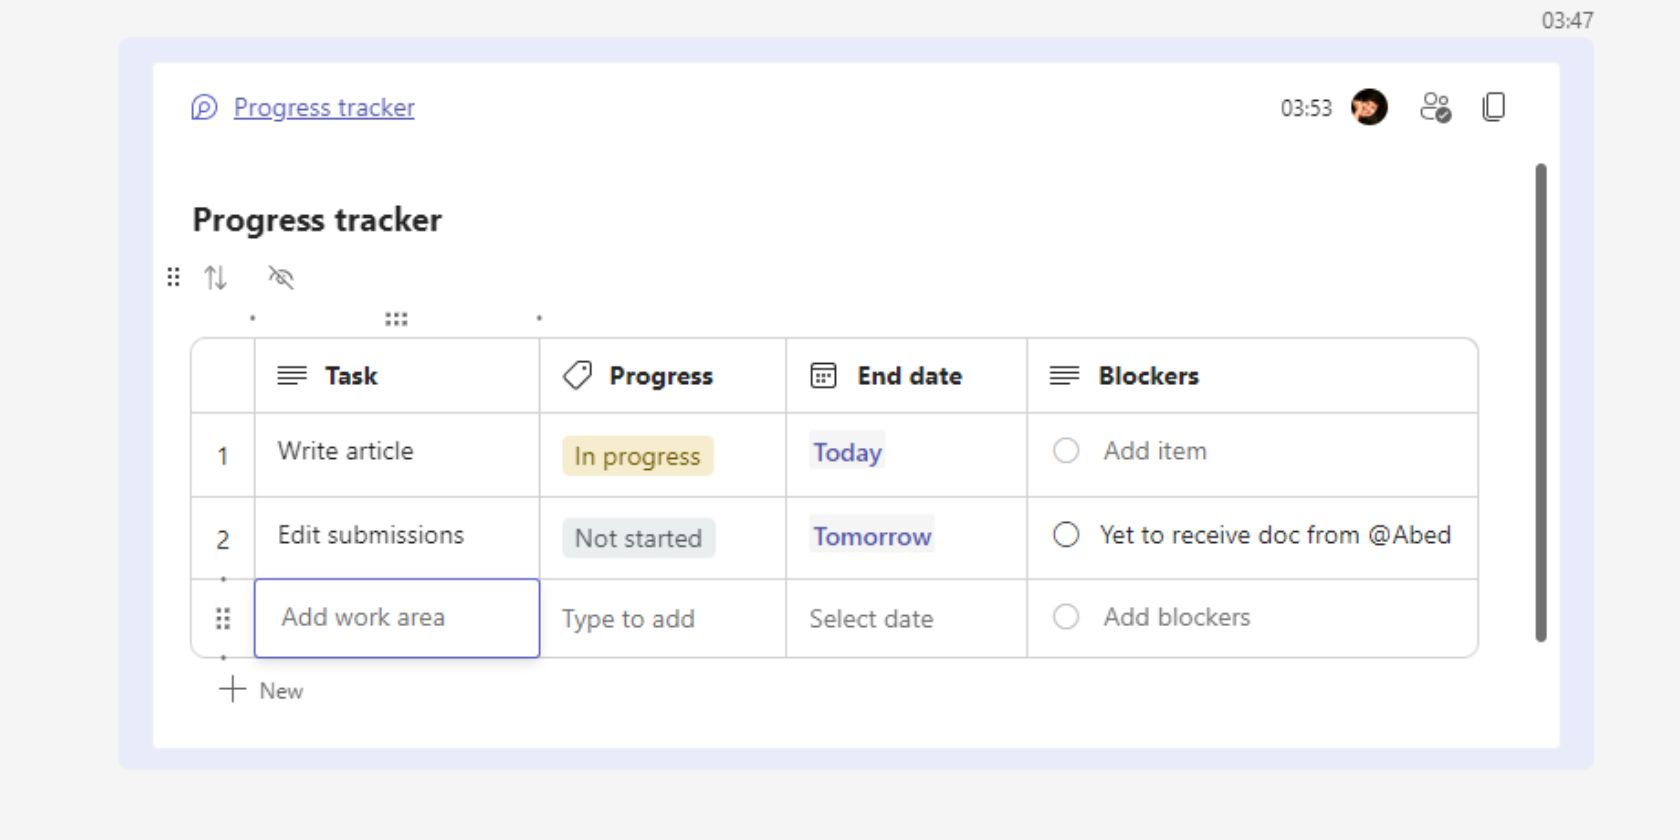
Task: Open the Today date picker for Write article
Action: pyautogui.click(x=846, y=452)
